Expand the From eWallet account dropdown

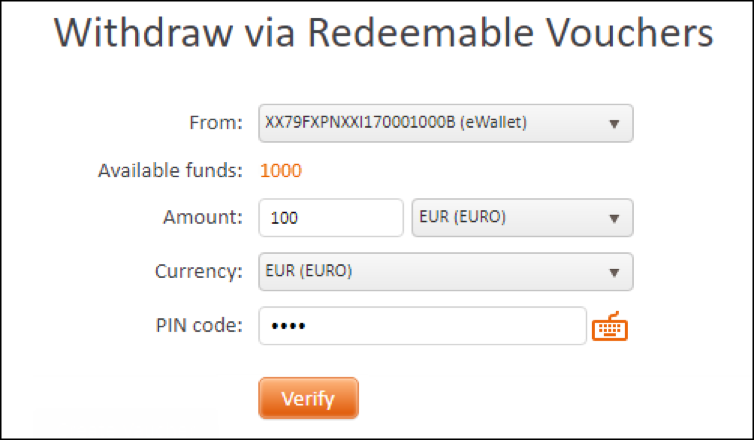[446, 123]
